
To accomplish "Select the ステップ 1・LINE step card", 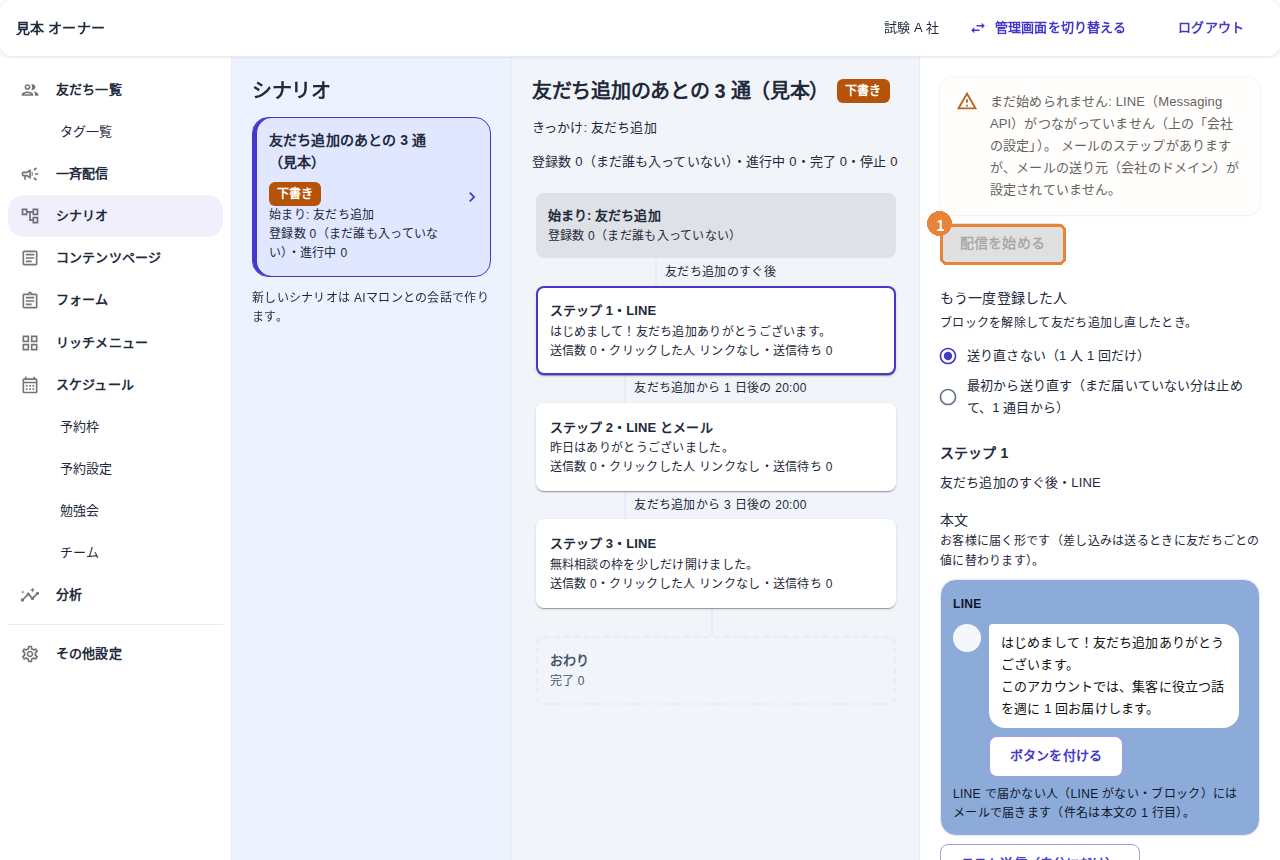I will (716, 331).
